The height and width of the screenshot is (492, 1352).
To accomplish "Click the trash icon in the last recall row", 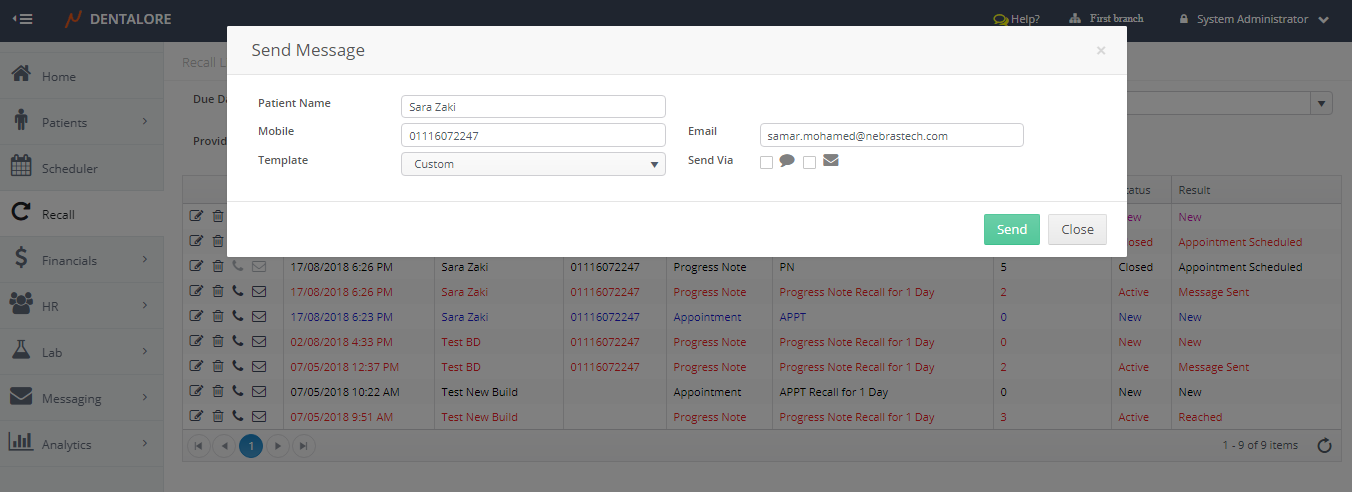I will pos(217,417).
